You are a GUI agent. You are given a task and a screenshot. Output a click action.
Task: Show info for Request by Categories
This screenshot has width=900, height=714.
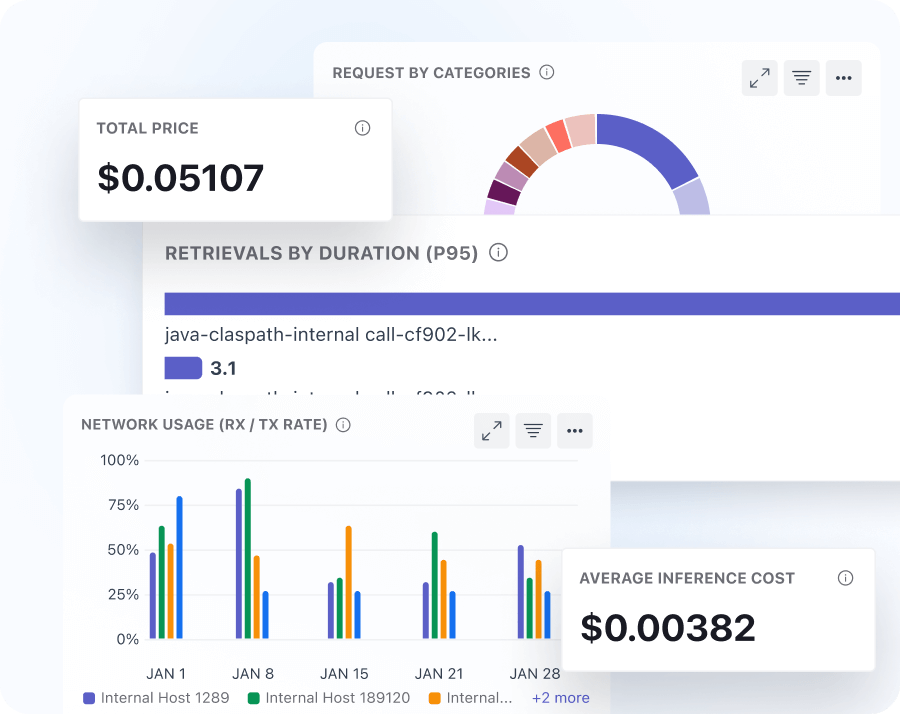(x=547, y=72)
